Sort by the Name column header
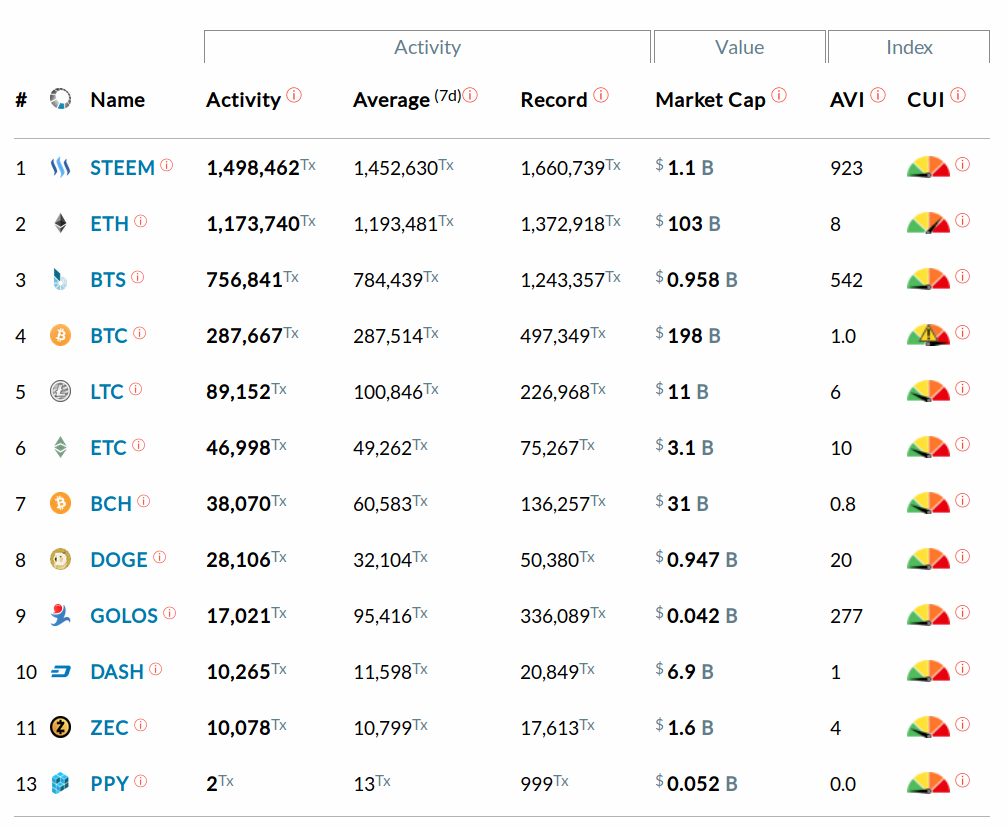The image size is (1008, 829). (x=118, y=100)
